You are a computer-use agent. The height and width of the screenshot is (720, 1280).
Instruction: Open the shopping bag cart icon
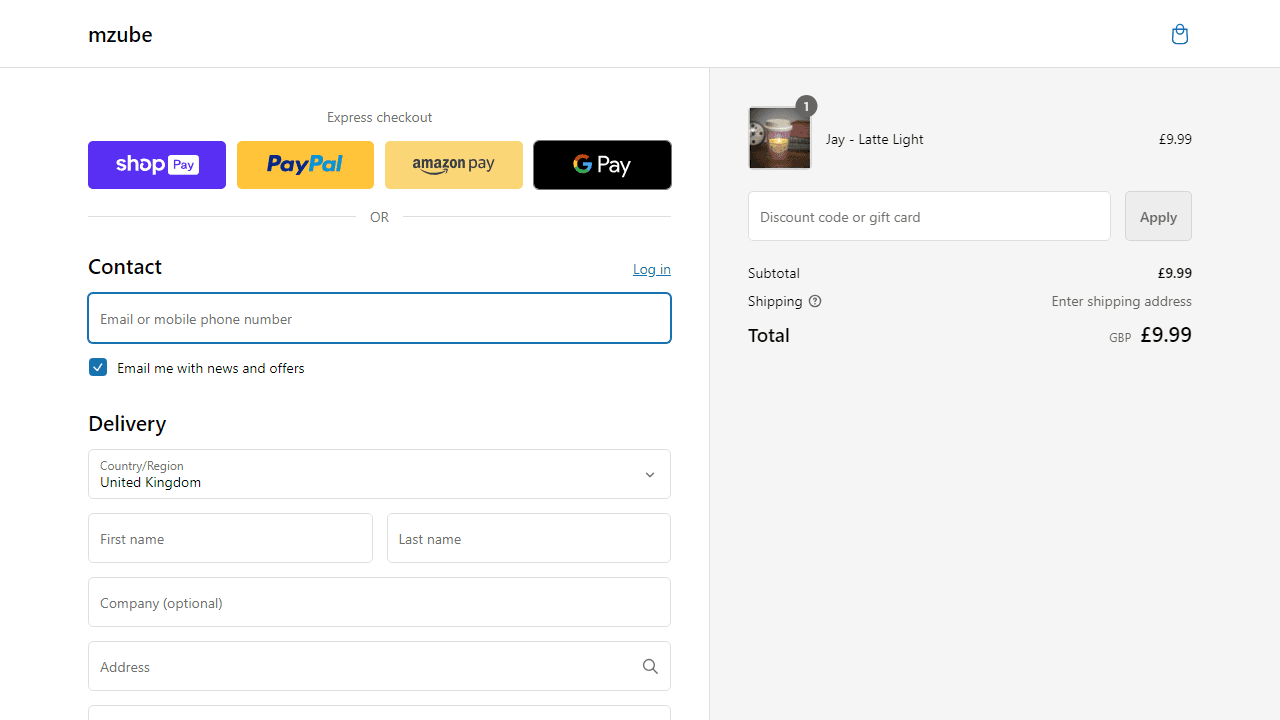click(1180, 34)
